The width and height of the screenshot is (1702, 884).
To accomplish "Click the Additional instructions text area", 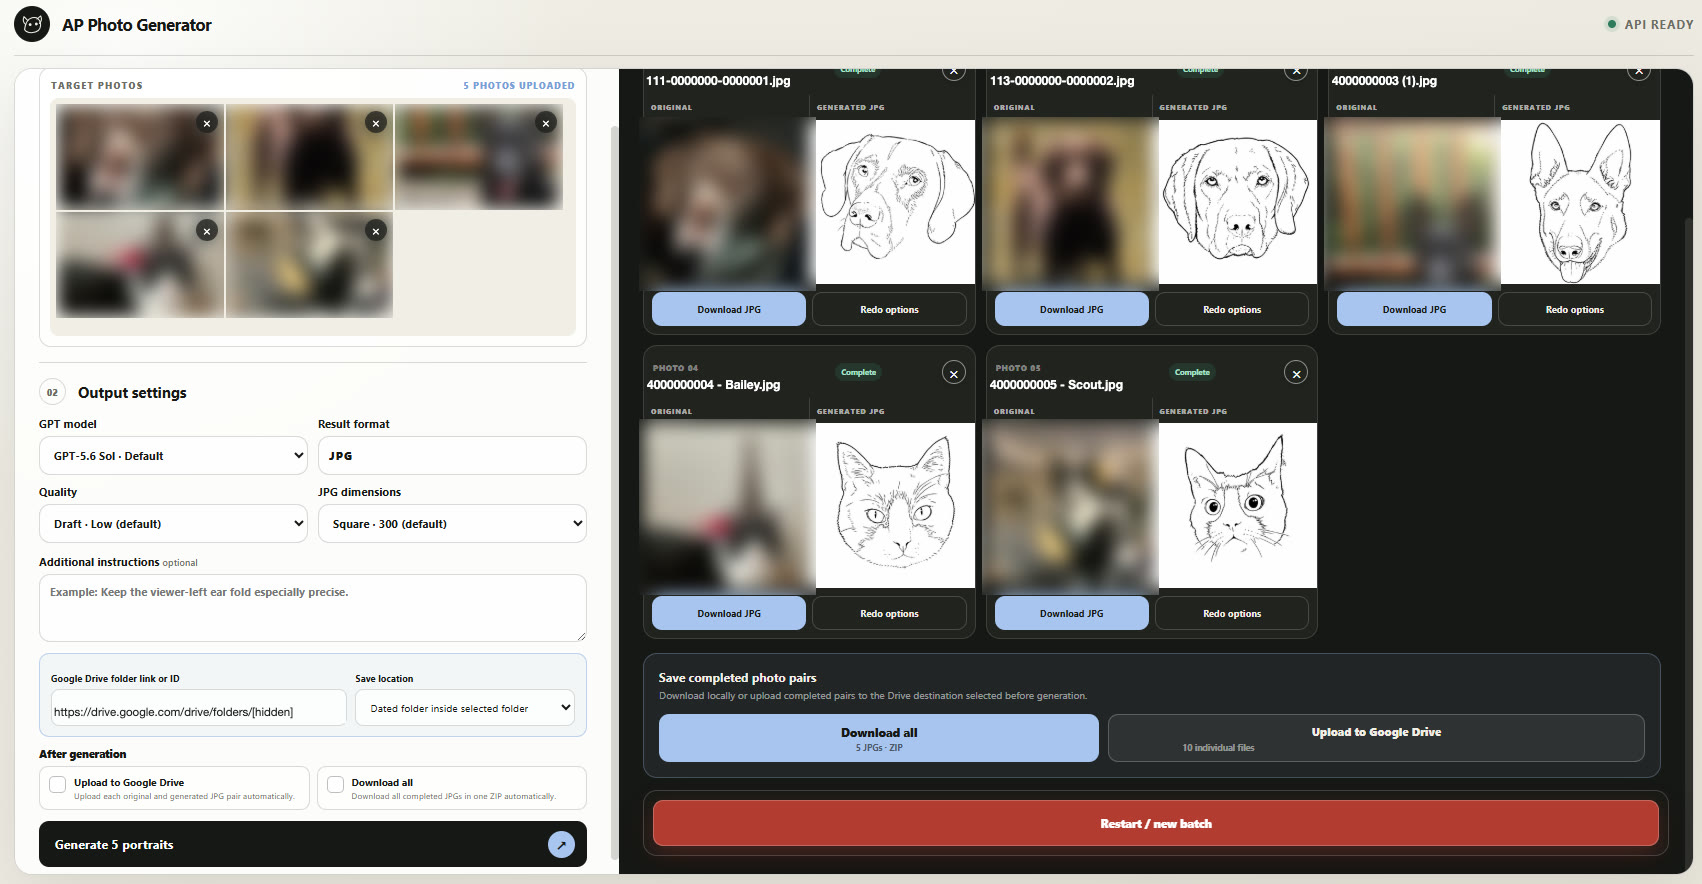I will pos(313,608).
